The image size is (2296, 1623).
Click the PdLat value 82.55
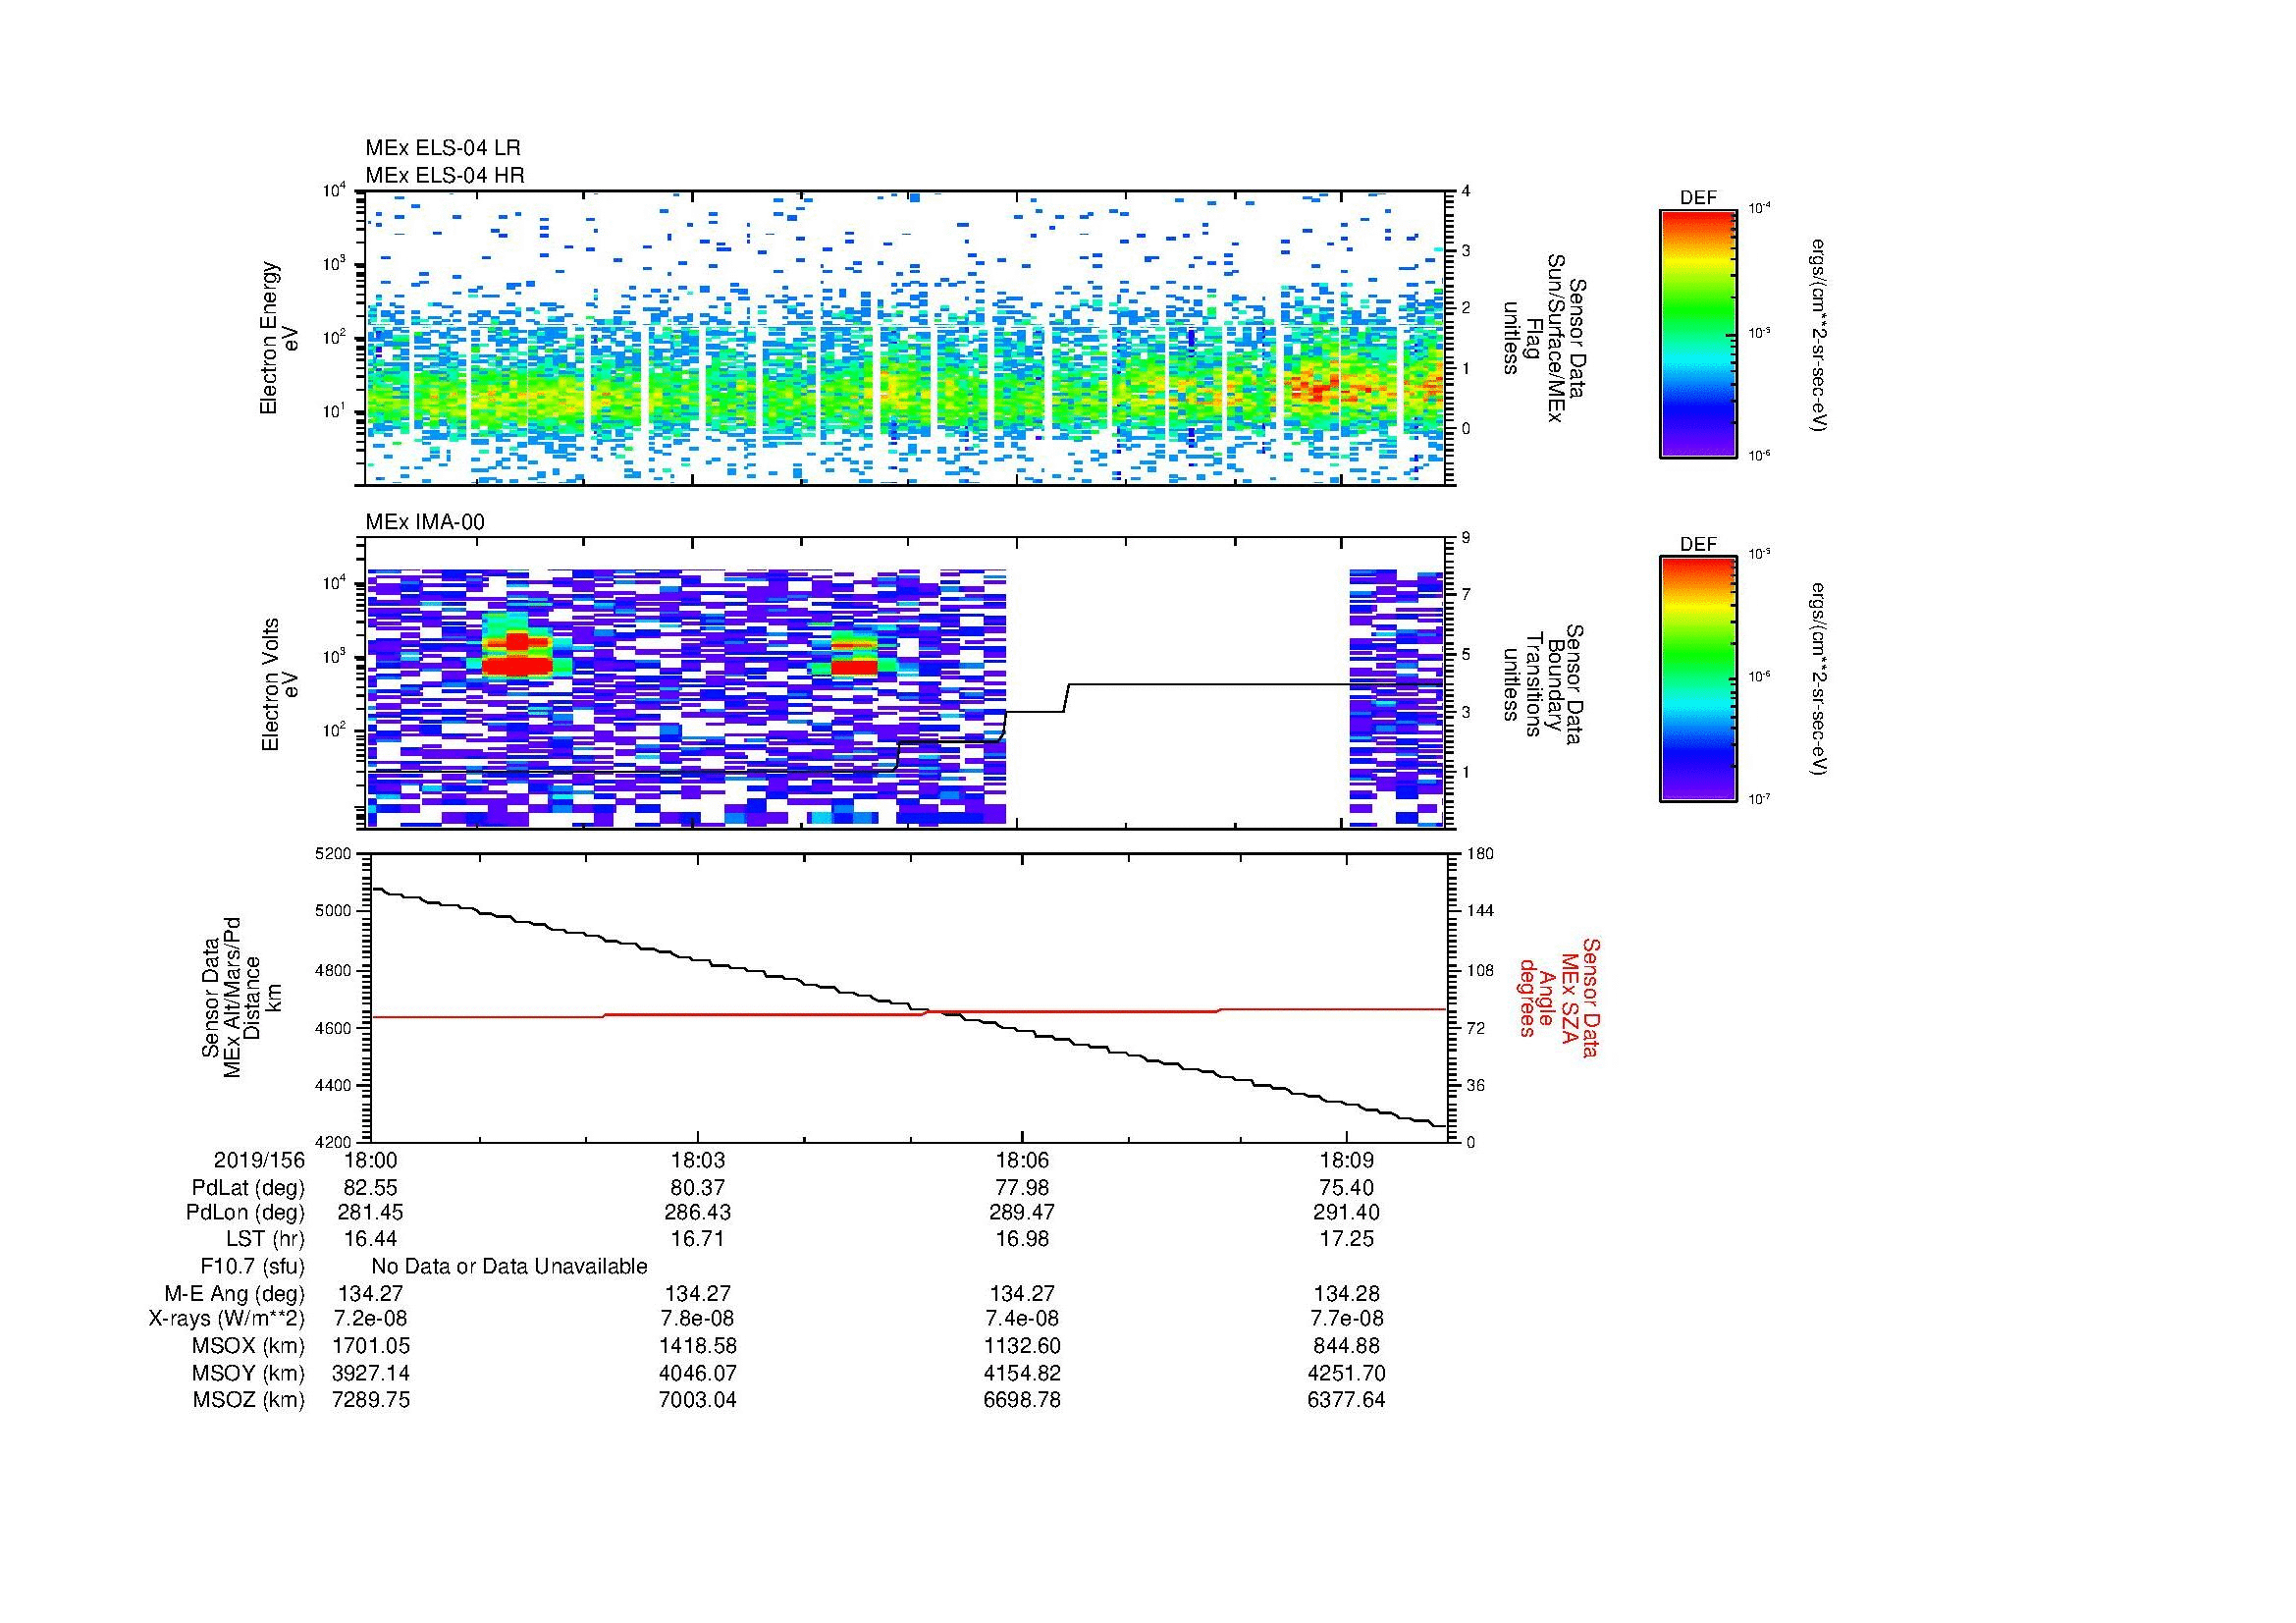coord(370,1188)
